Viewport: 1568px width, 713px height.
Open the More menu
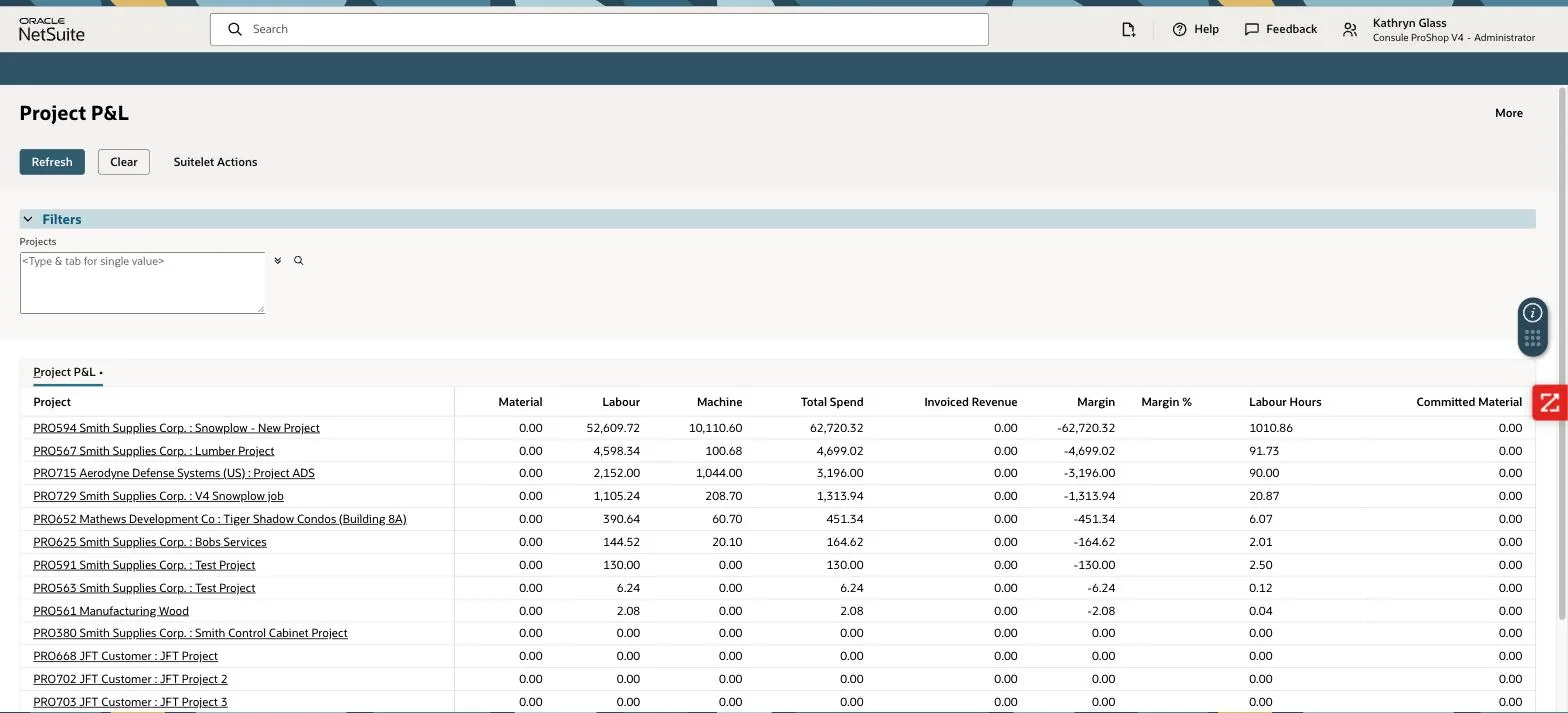pos(1508,113)
